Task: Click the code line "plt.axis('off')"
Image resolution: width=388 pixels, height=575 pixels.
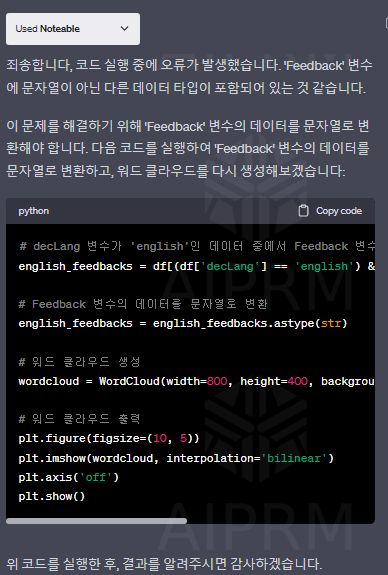Action: pos(69,477)
